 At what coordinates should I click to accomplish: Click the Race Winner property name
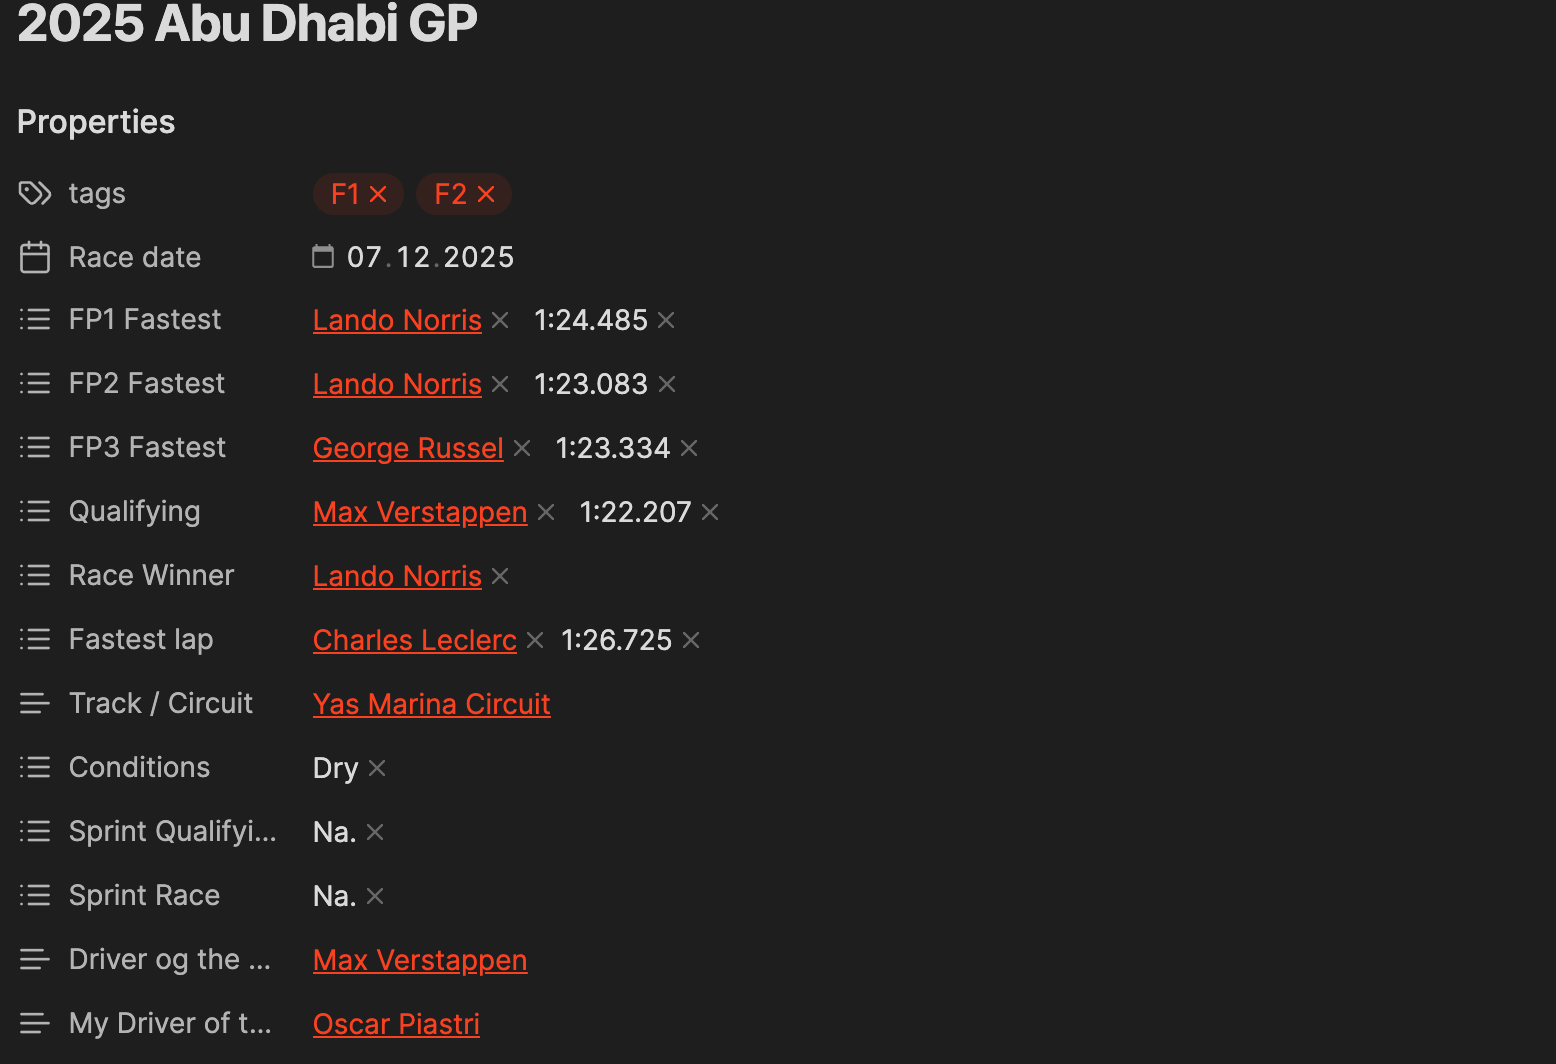tap(151, 575)
